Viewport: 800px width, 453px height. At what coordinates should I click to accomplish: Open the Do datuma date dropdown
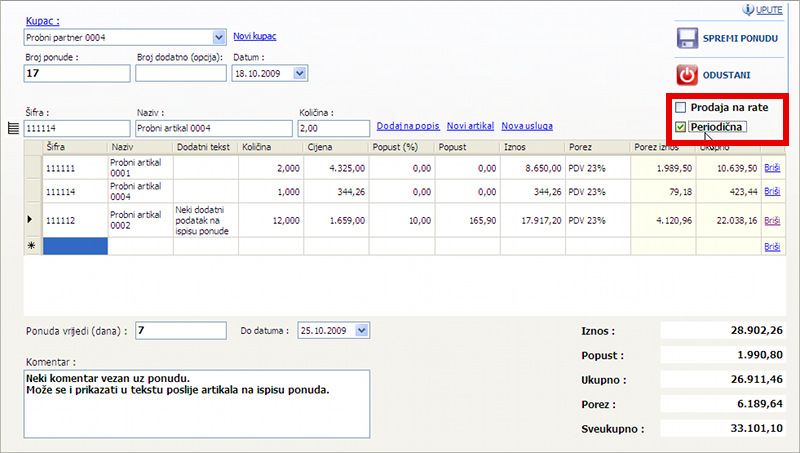click(362, 330)
